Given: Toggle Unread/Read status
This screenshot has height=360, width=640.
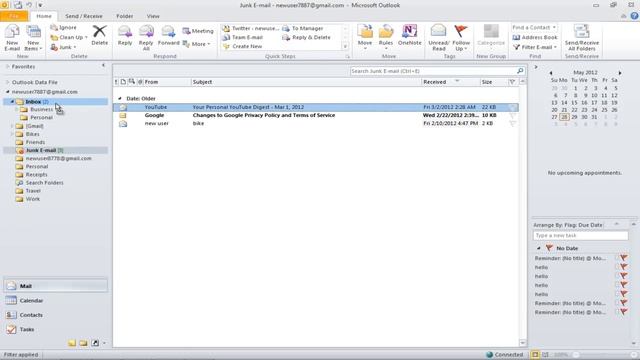Looking at the screenshot, I should [x=439, y=38].
